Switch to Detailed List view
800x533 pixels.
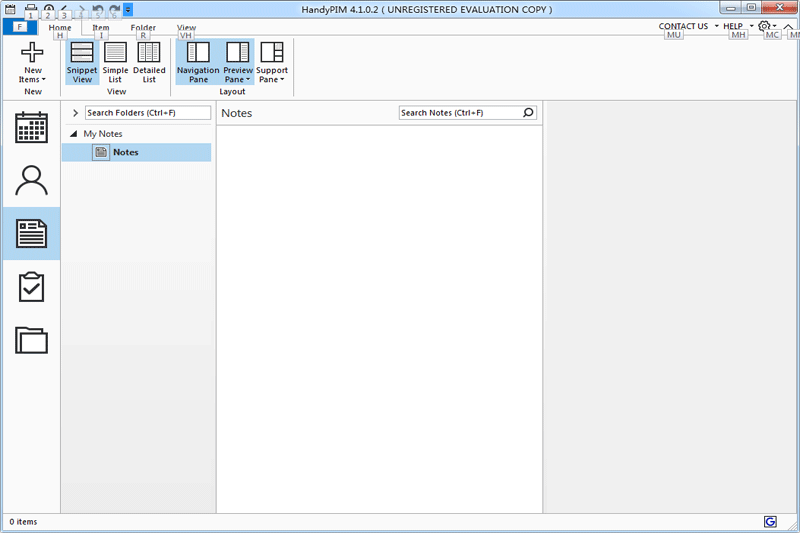(149, 62)
